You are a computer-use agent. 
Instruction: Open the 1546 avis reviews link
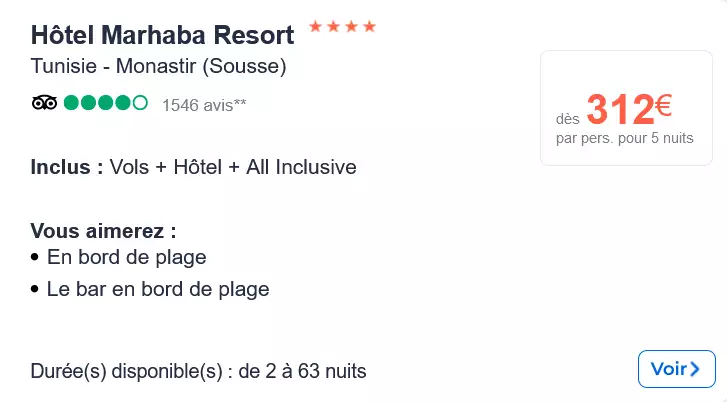(203, 103)
